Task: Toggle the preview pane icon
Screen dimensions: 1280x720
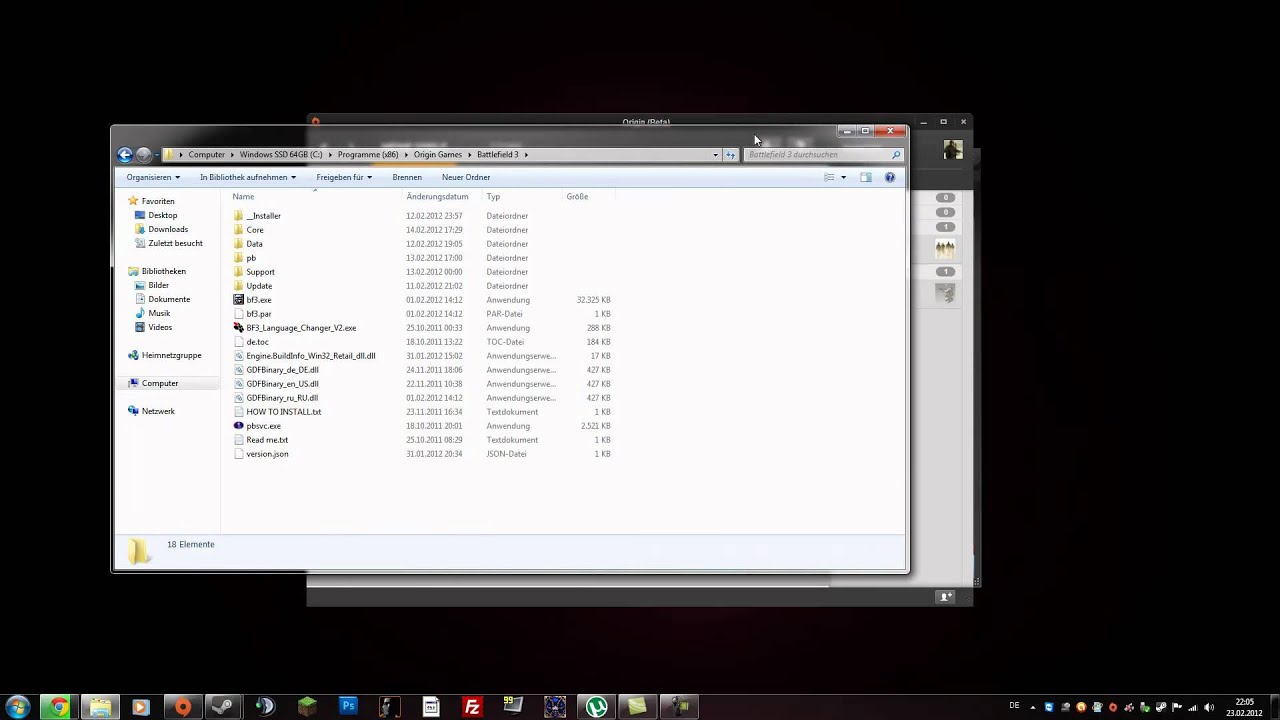Action: [866, 177]
